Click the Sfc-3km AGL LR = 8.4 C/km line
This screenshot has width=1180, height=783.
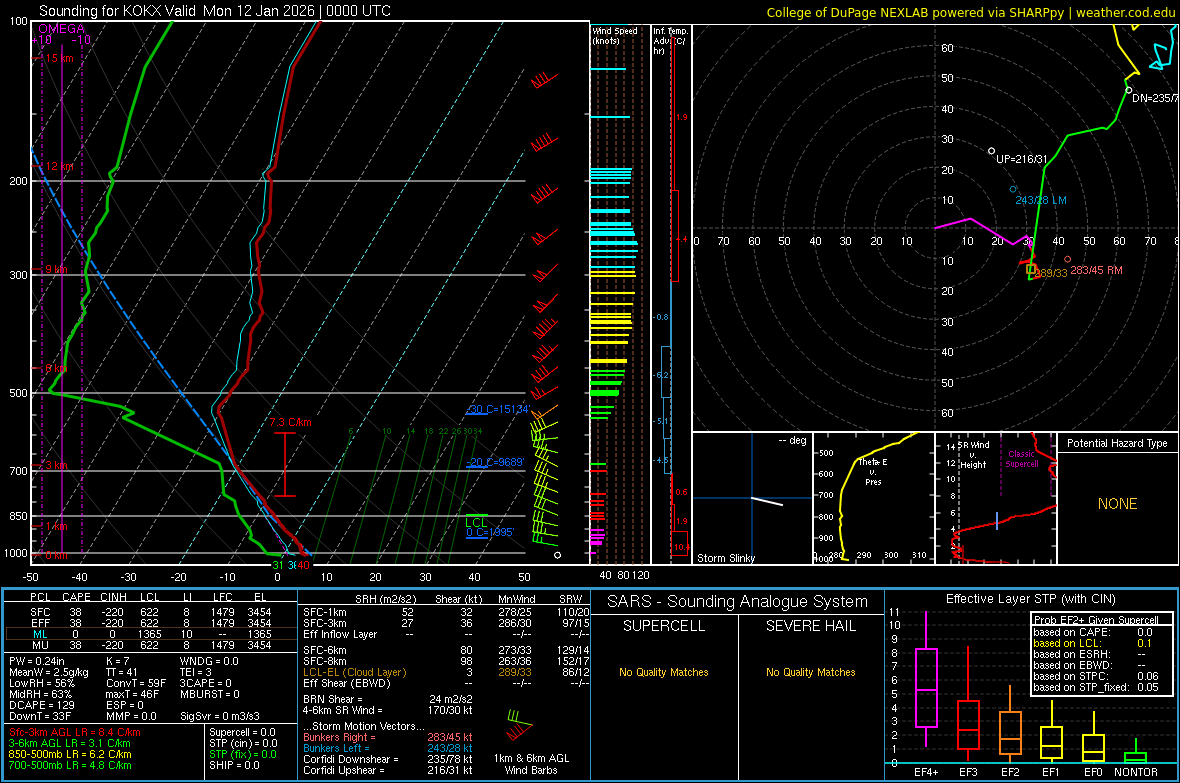pos(75,732)
